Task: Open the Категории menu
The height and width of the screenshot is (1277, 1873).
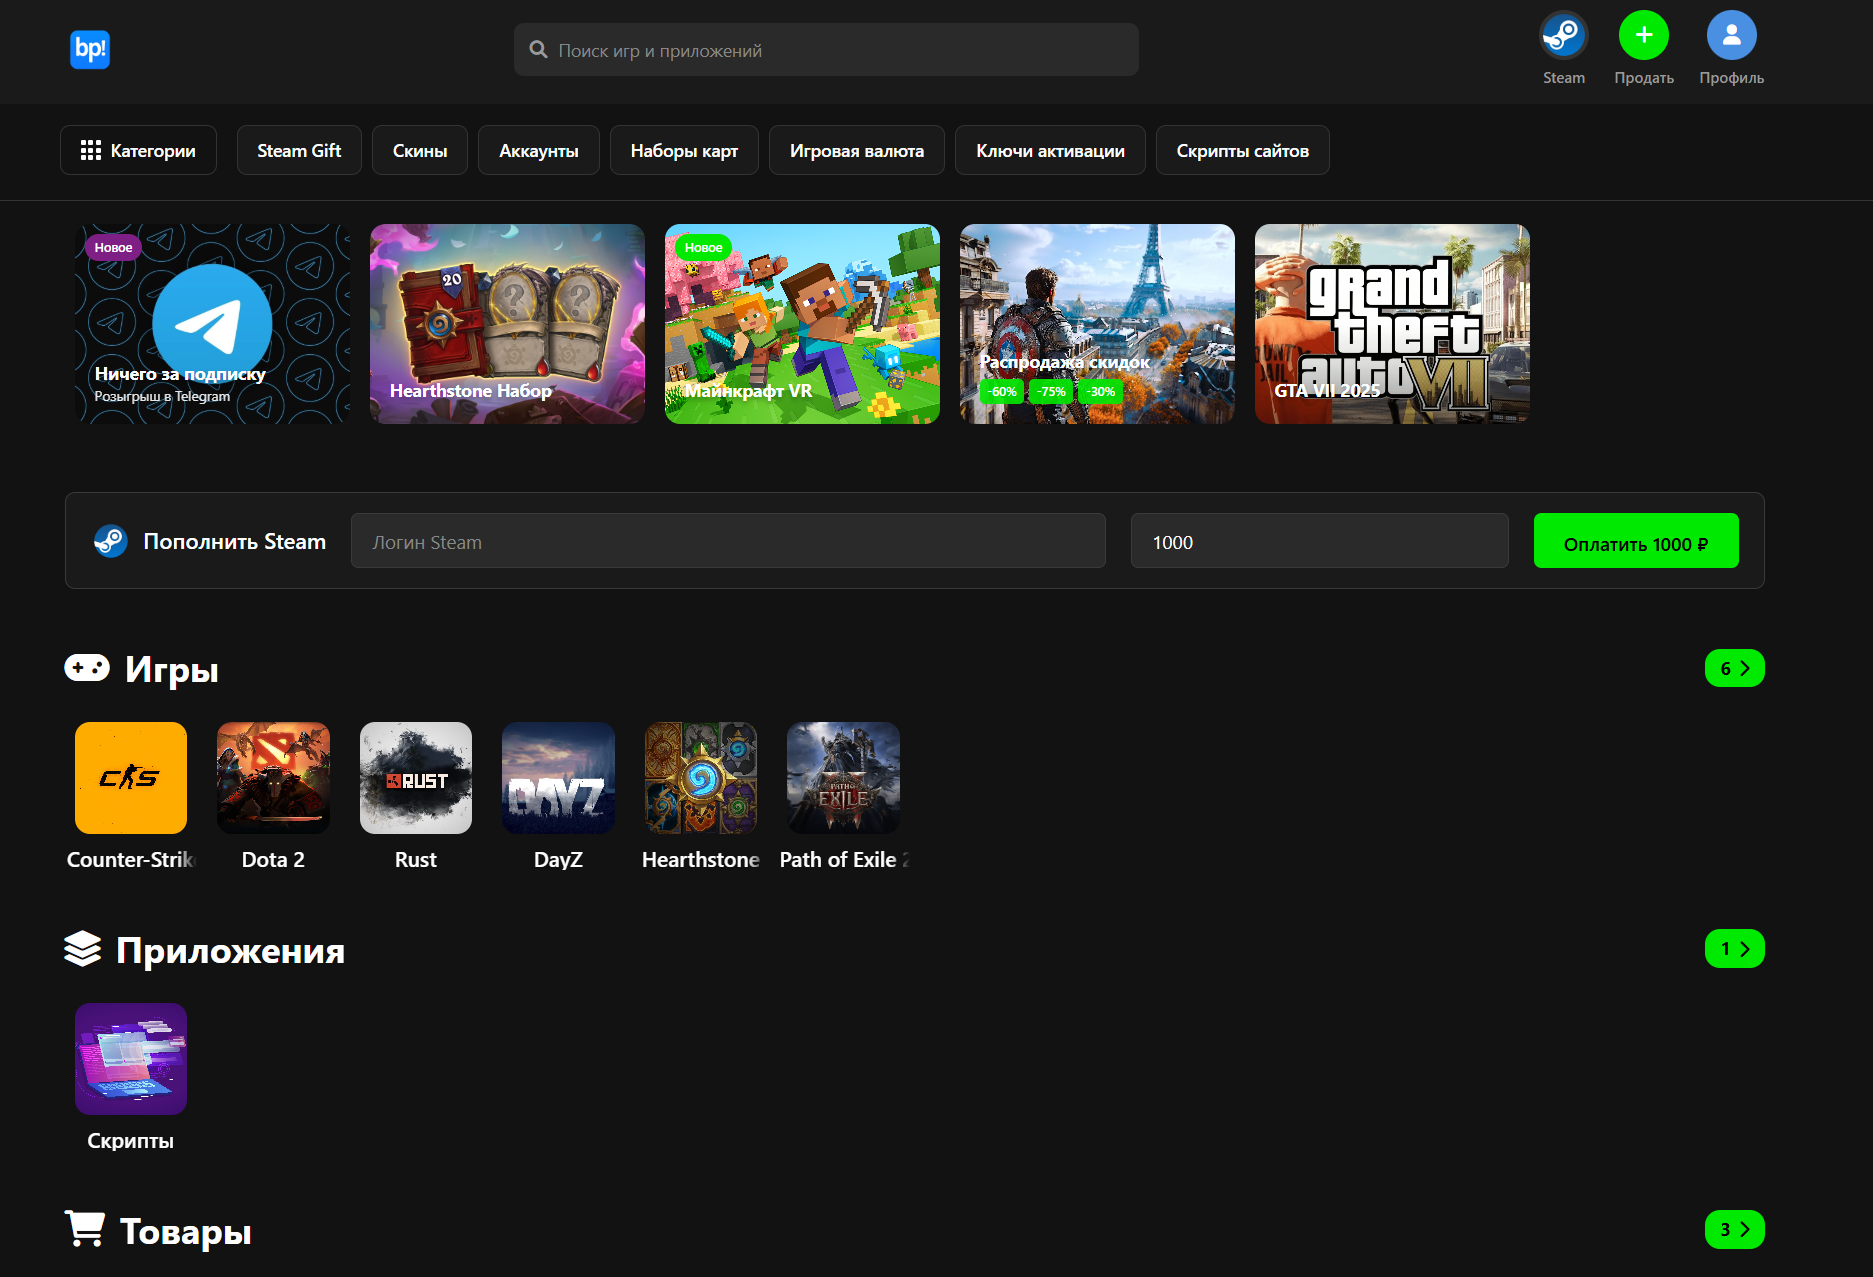Action: point(138,151)
